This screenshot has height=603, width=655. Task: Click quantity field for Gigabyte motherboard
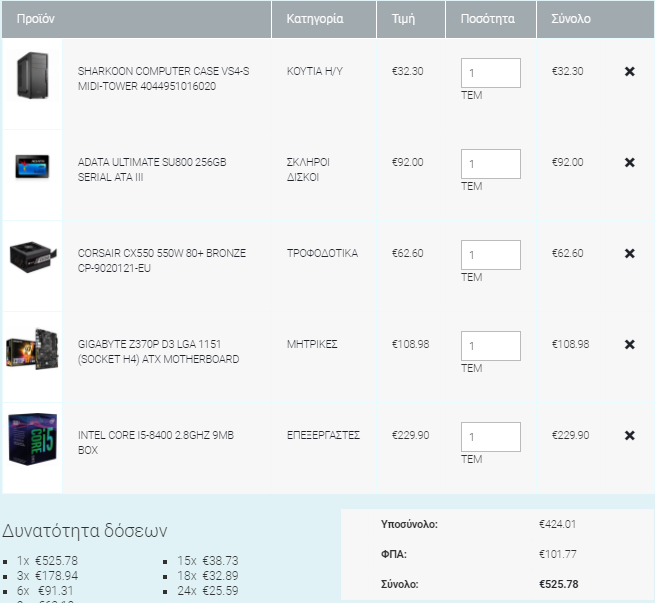(491, 346)
